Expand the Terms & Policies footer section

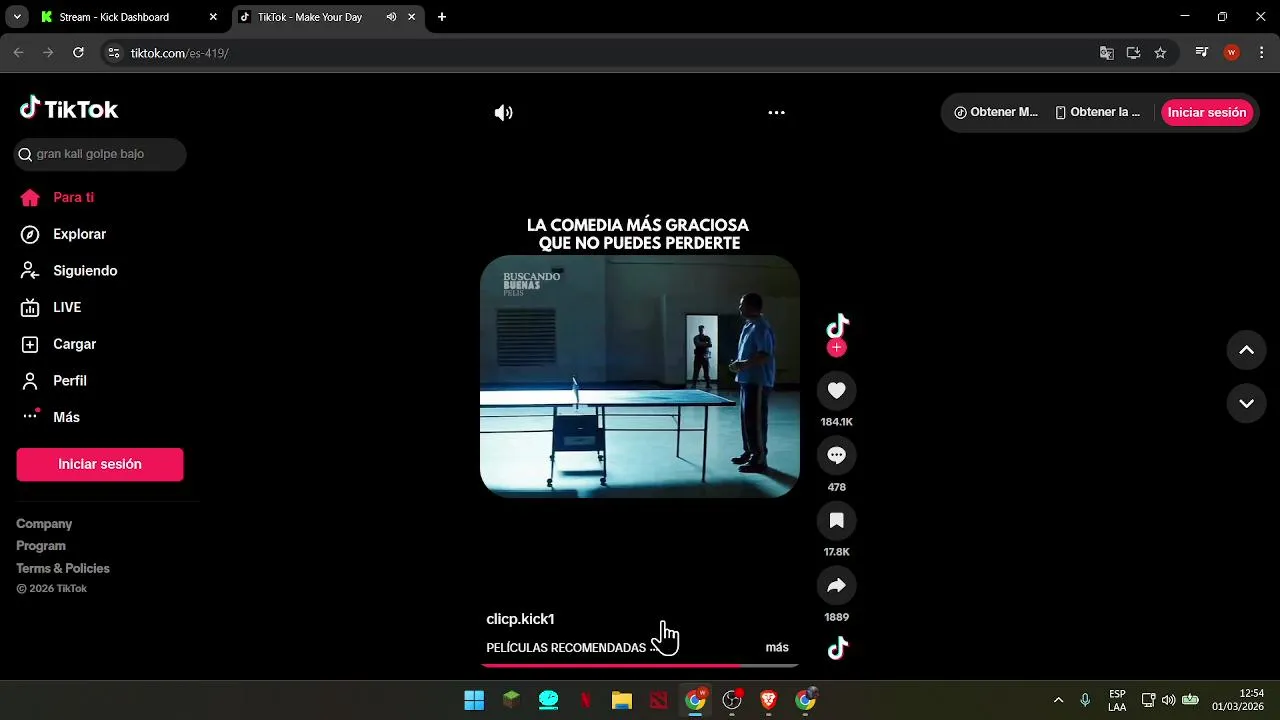click(x=63, y=568)
